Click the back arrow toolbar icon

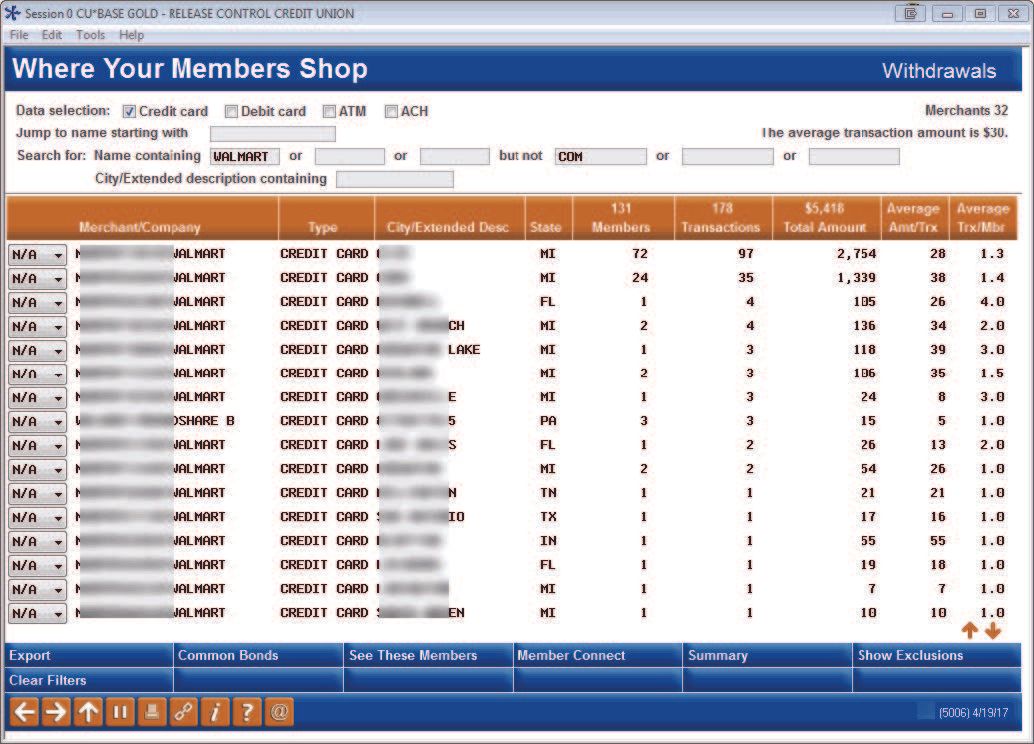pyautogui.click(x=25, y=712)
